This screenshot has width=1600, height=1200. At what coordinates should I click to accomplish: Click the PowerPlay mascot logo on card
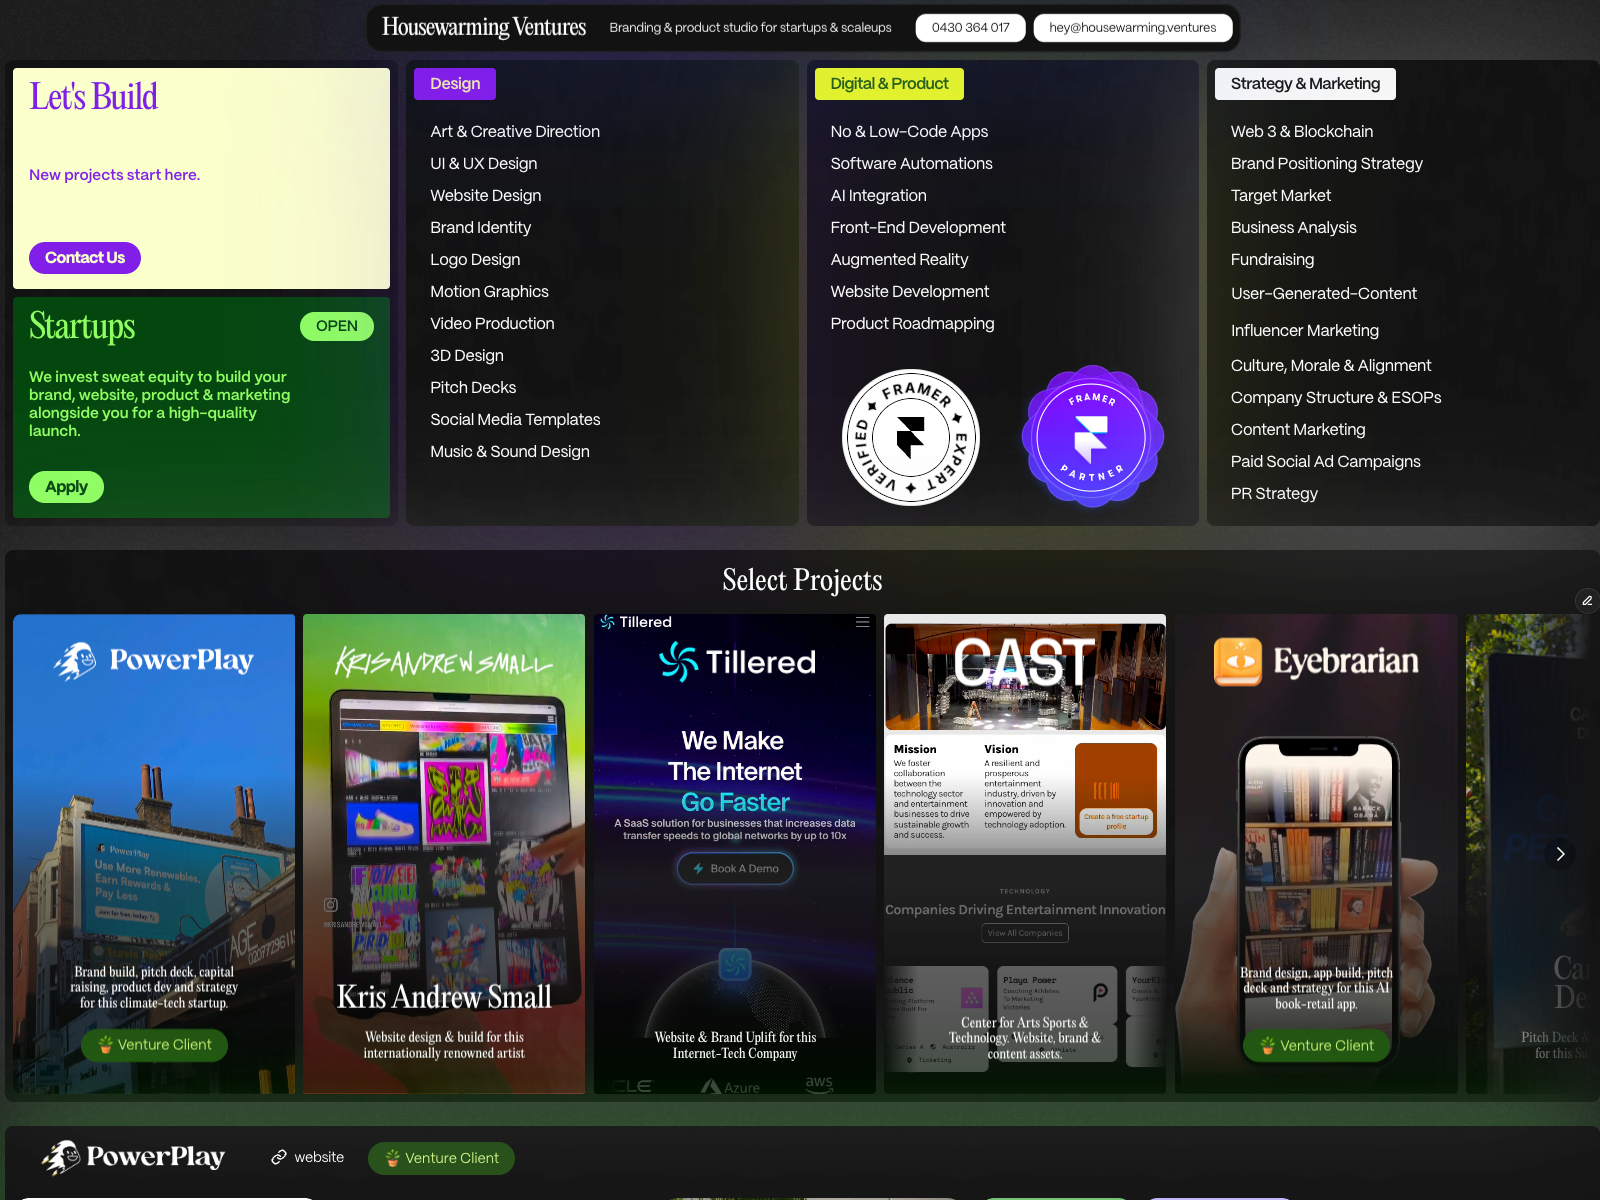pos(75,660)
